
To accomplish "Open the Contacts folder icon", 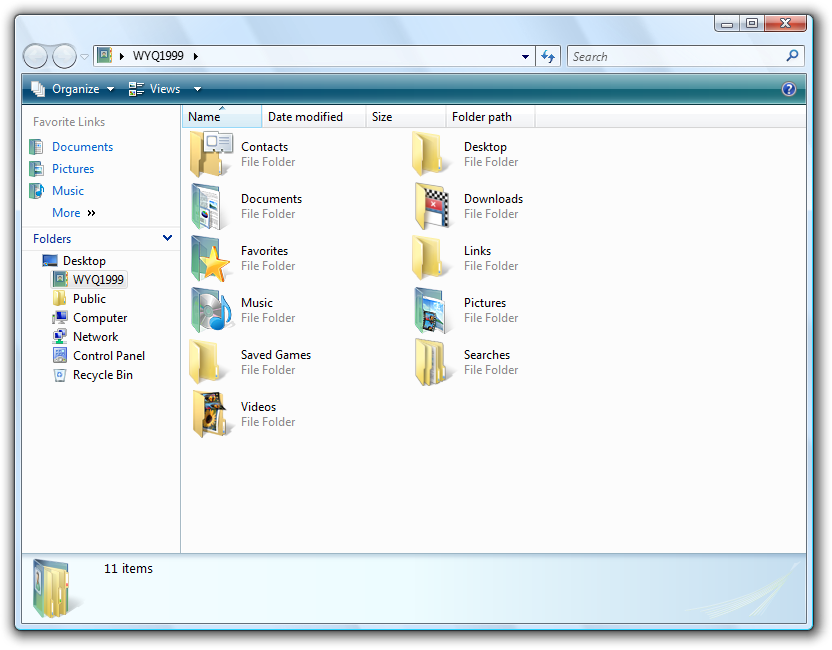I will coord(211,154).
